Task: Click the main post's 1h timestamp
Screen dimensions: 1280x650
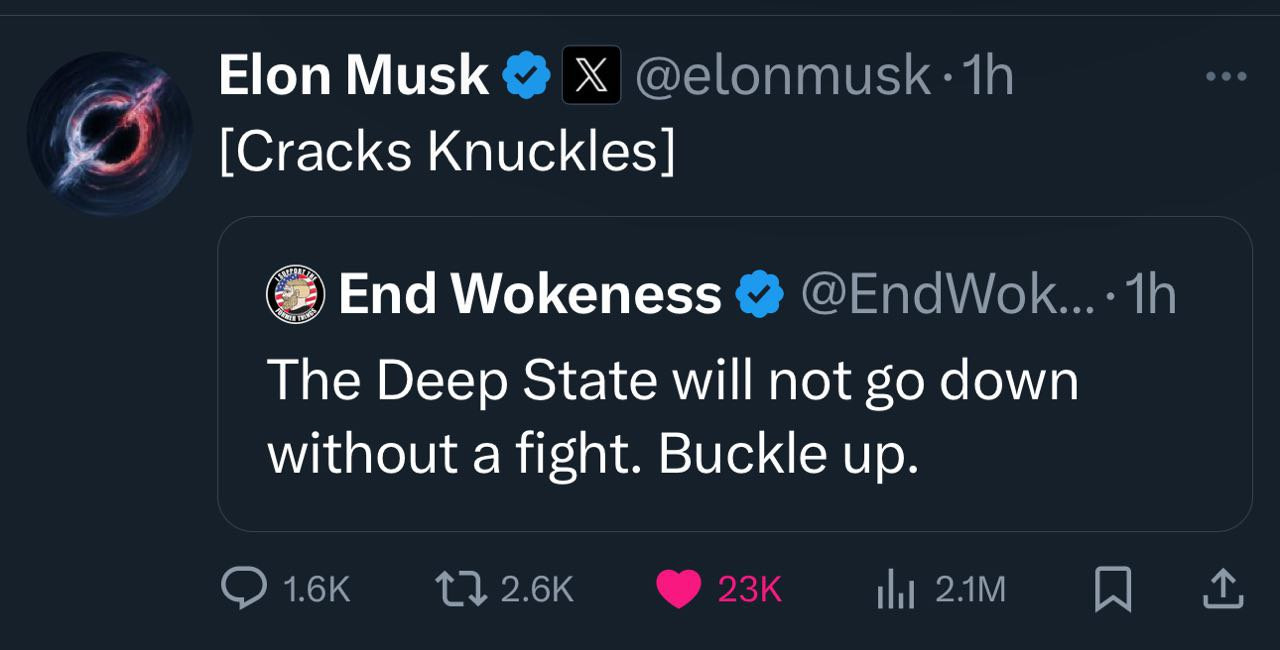Action: 987,76
